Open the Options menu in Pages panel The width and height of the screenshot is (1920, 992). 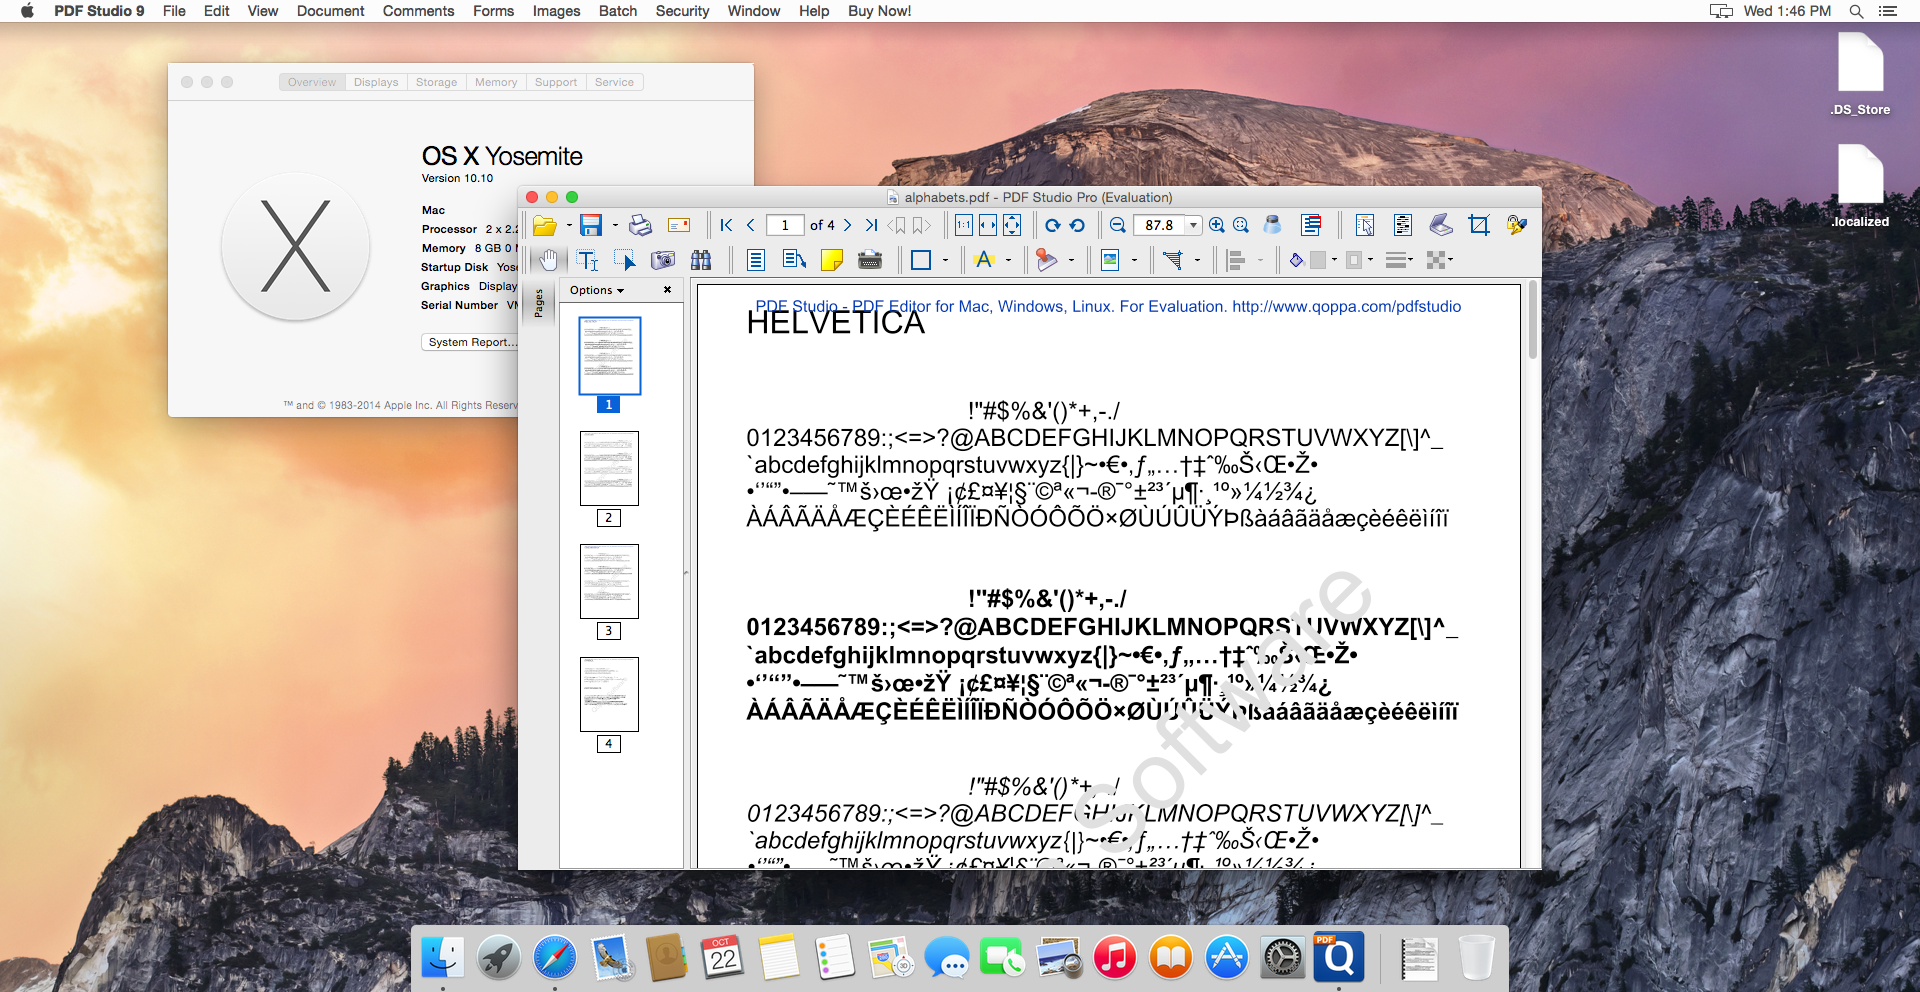(x=597, y=290)
